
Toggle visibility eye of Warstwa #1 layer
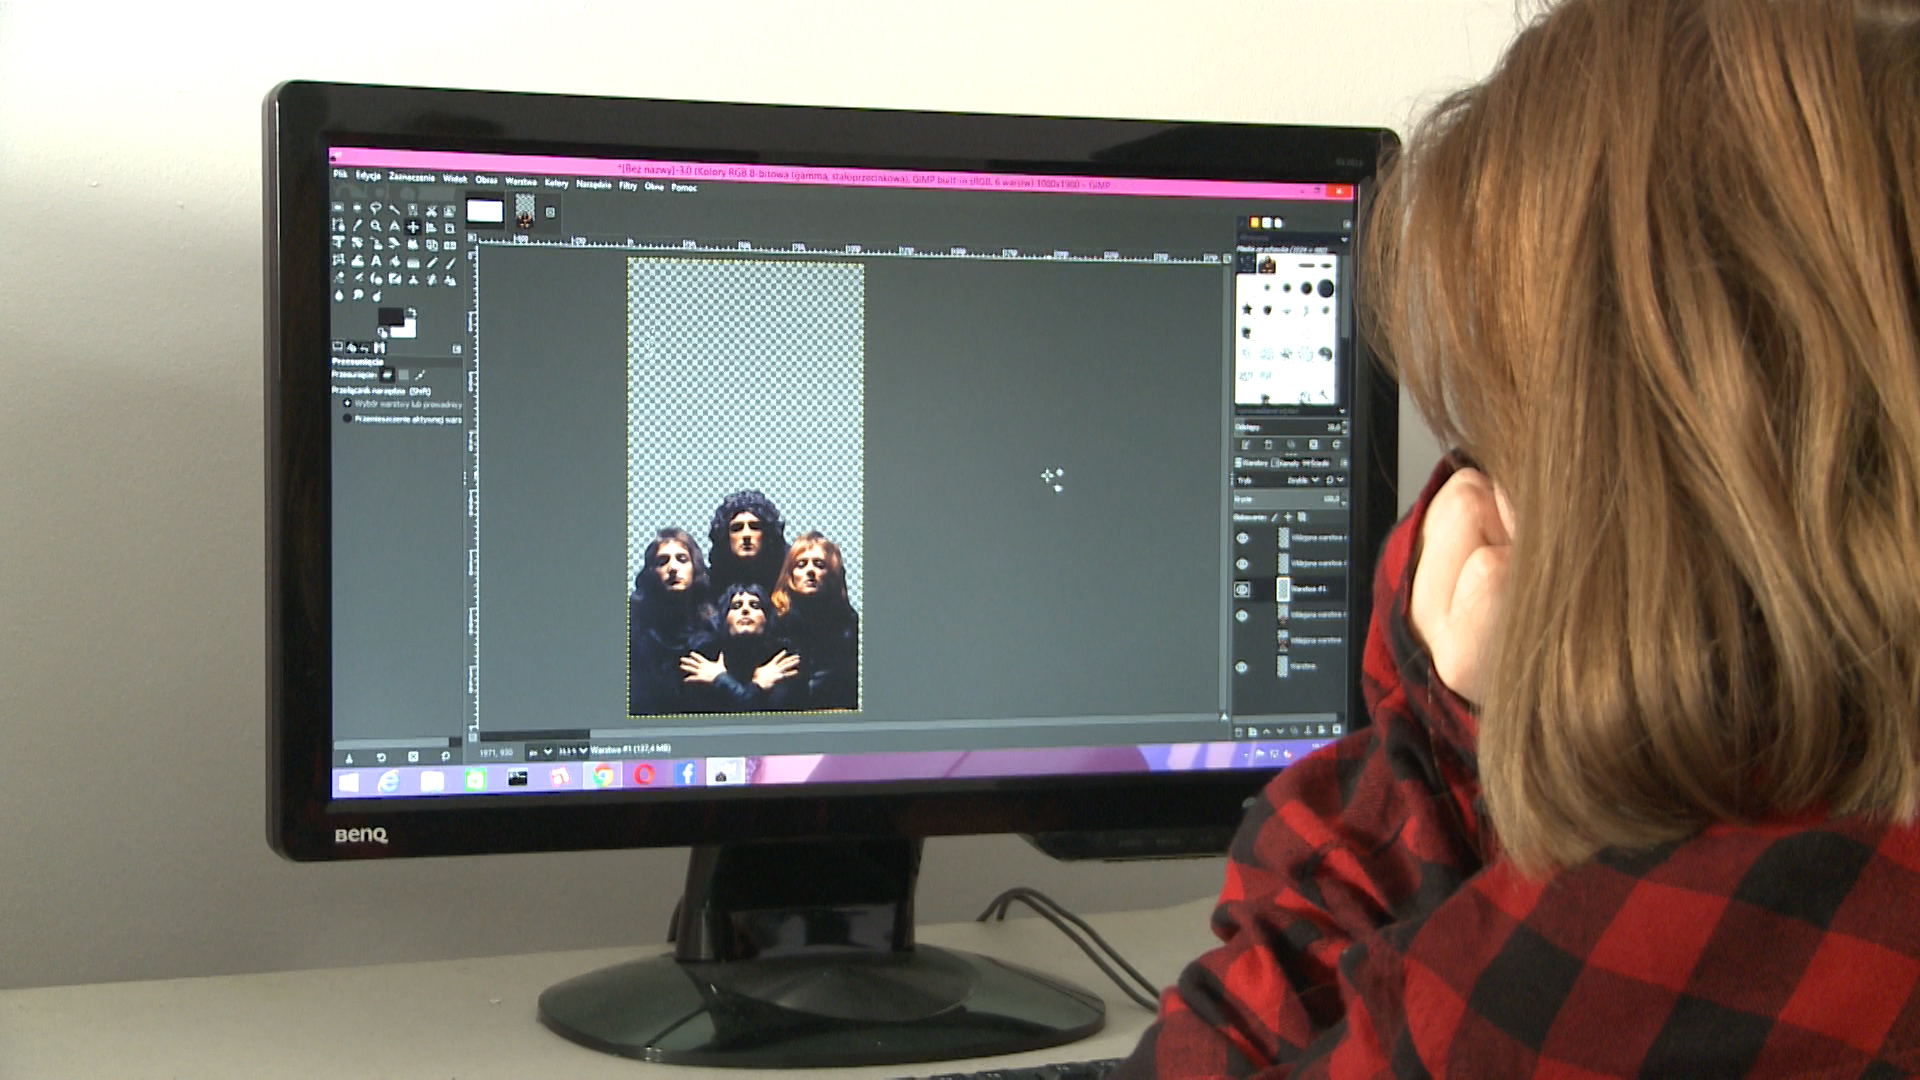[x=1242, y=589]
